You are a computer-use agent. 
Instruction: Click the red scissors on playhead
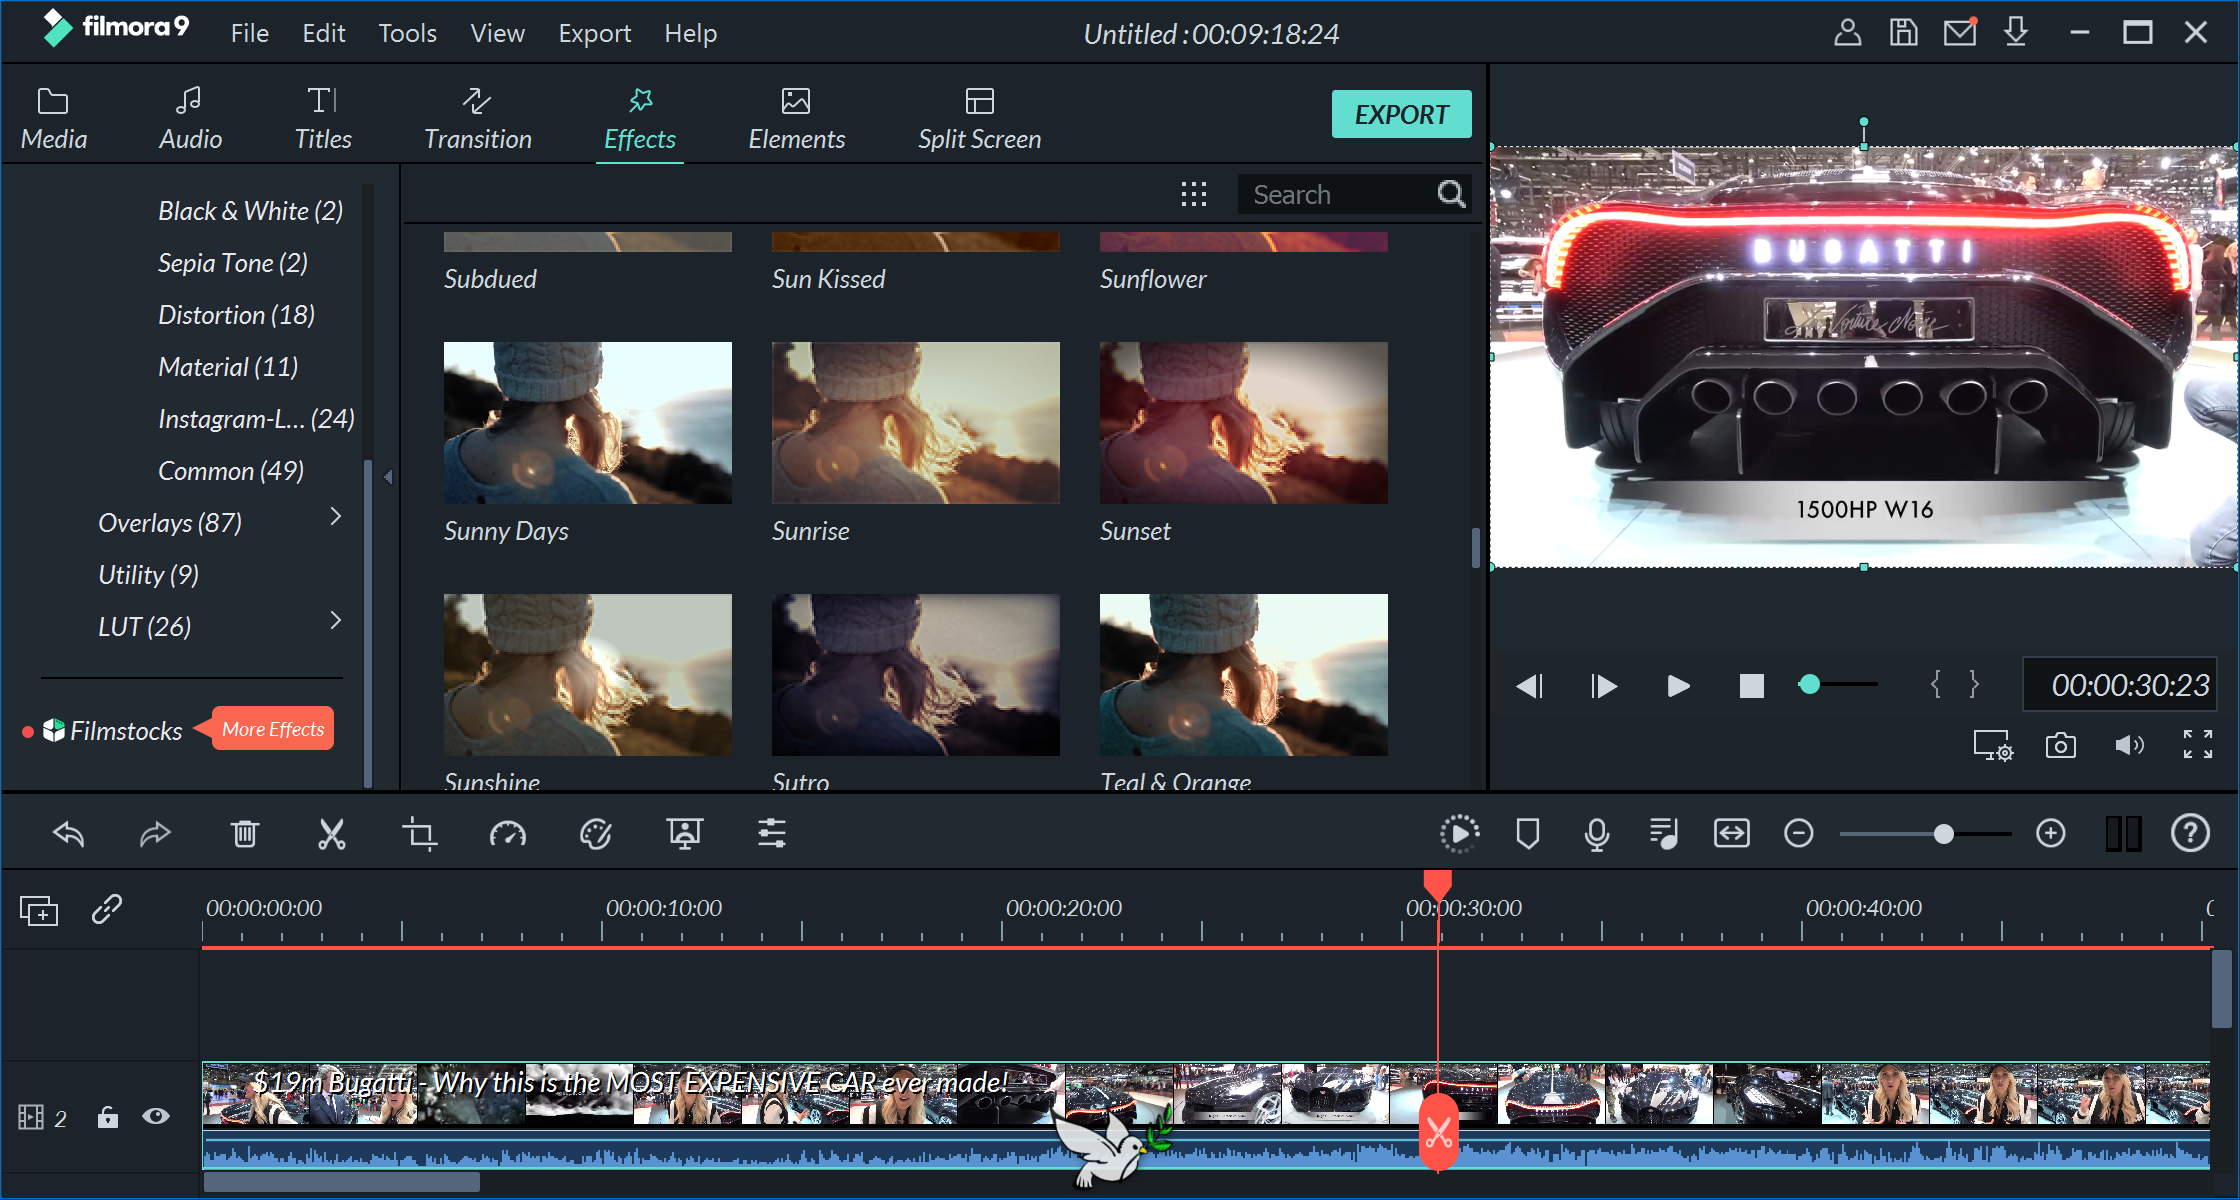[1439, 1133]
